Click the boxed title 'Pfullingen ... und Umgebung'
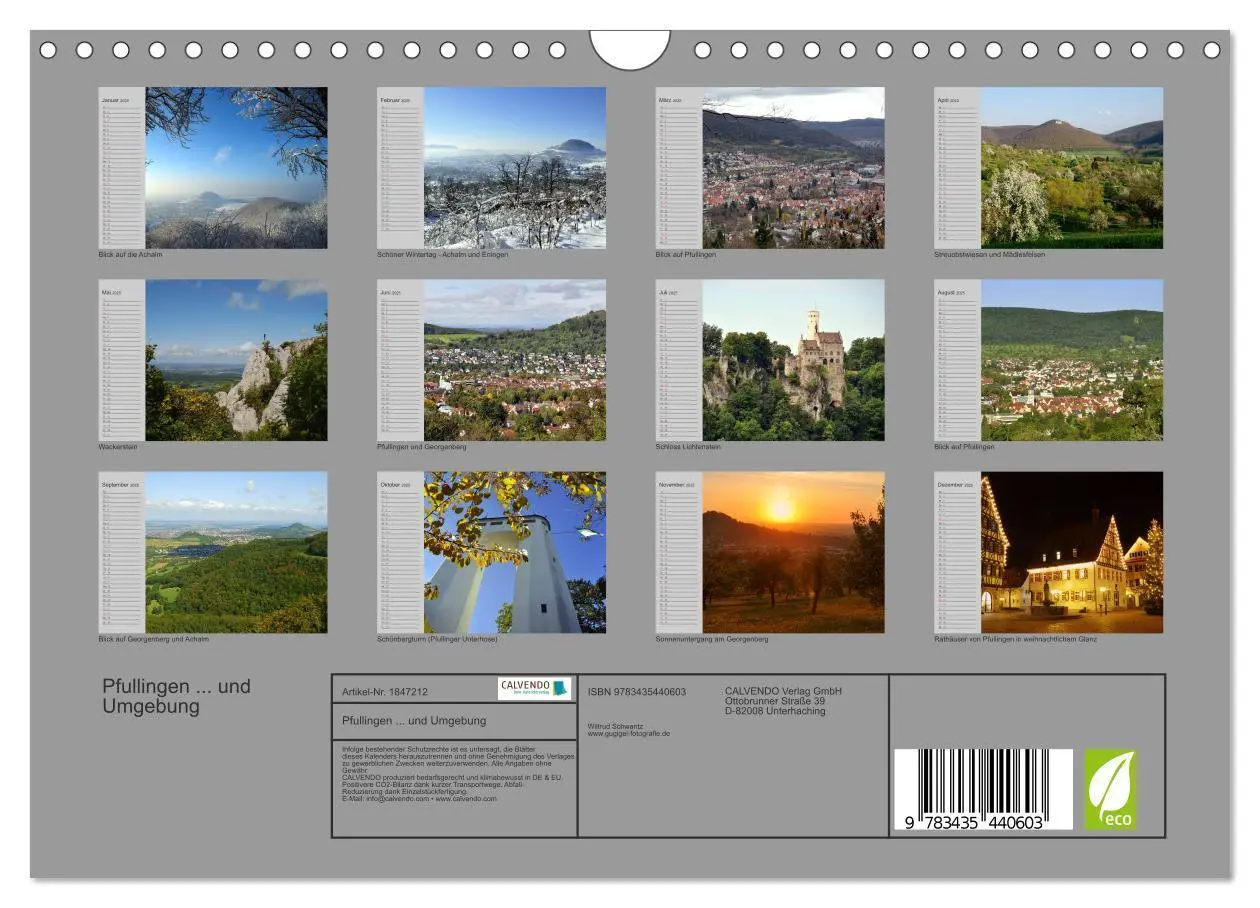1260x908 pixels. (x=414, y=720)
